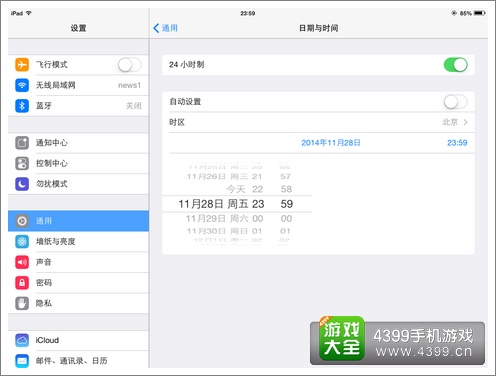Tap the 墙纸与亮度 wallpaper icon

point(22,241)
